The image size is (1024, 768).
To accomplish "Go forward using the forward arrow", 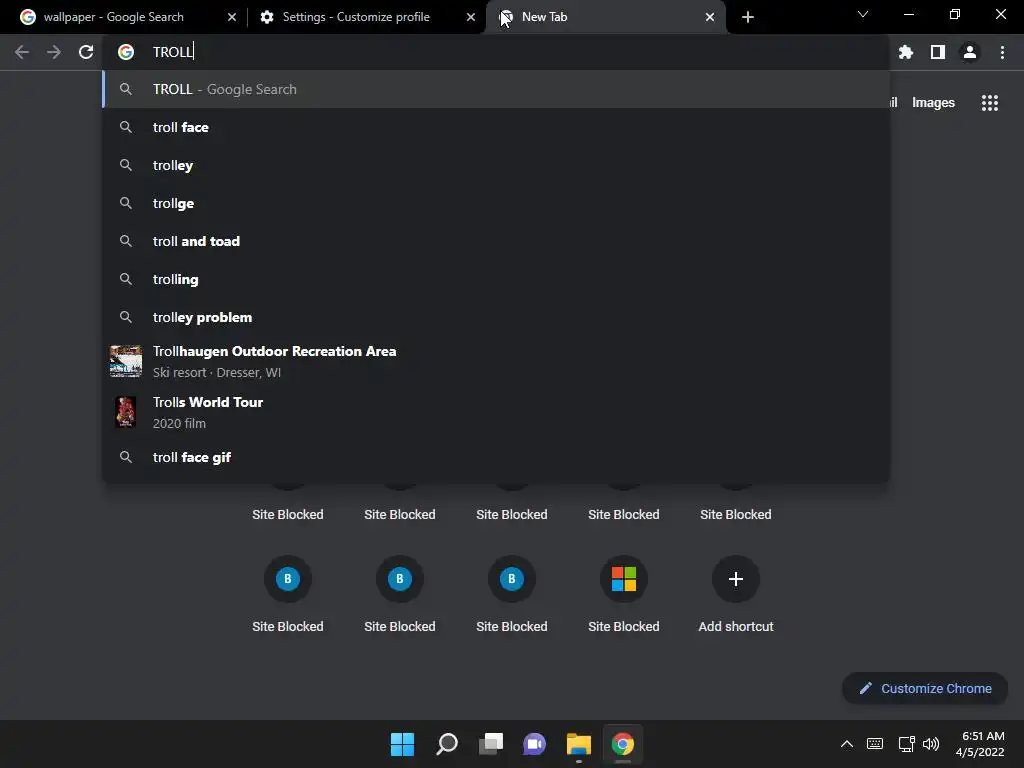I will (54, 52).
